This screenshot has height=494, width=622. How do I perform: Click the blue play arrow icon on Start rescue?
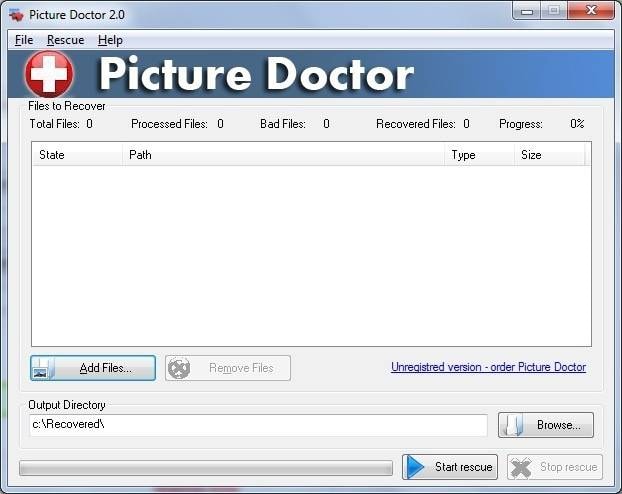click(x=415, y=467)
